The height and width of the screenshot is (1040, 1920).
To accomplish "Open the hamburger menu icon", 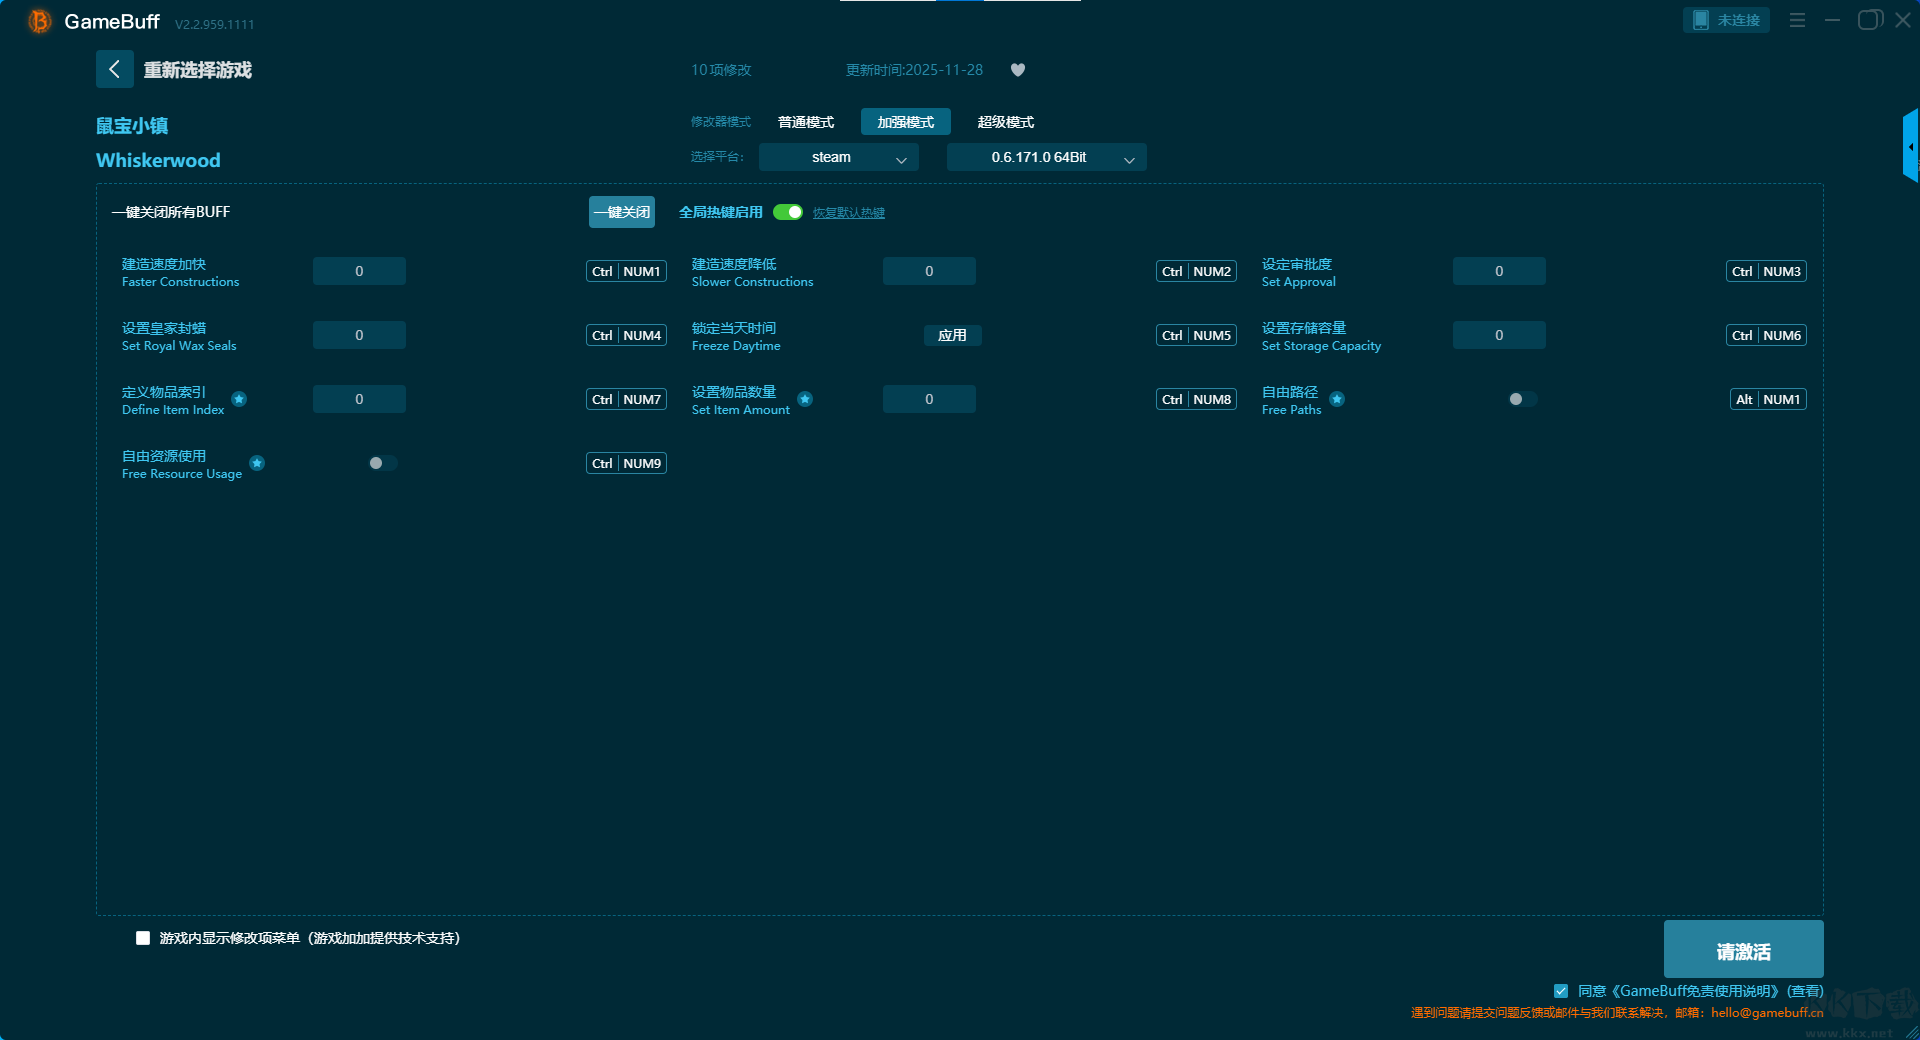I will click(1797, 20).
